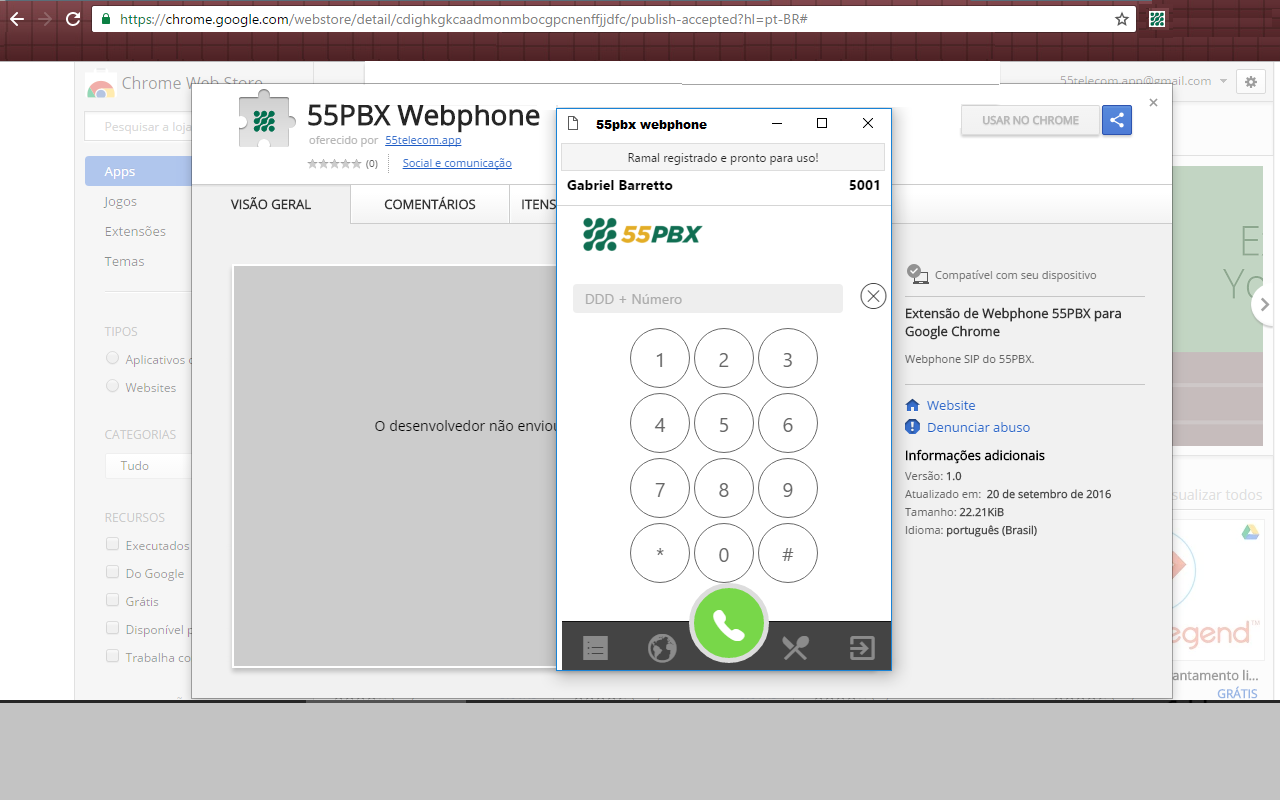The image size is (1280, 800).
Task: Click the star rating in extension header
Action: (334, 163)
